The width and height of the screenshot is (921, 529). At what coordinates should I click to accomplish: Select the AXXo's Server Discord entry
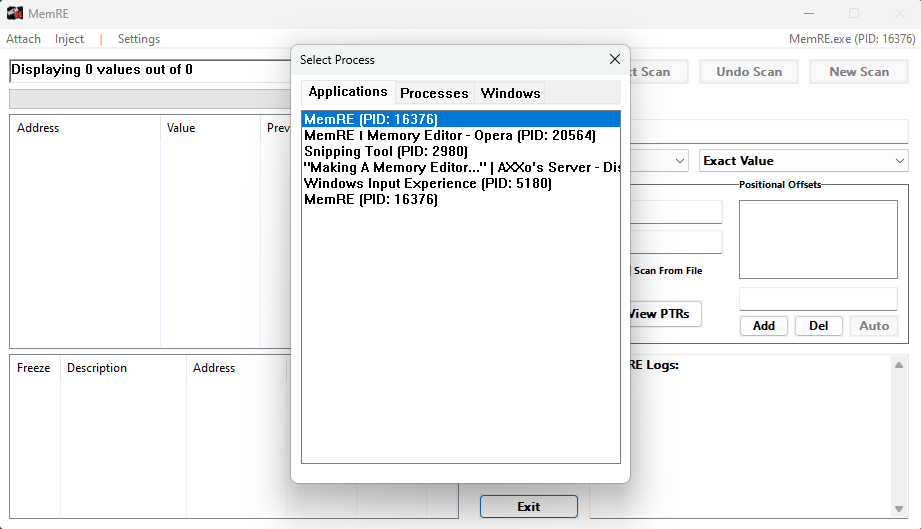point(460,167)
